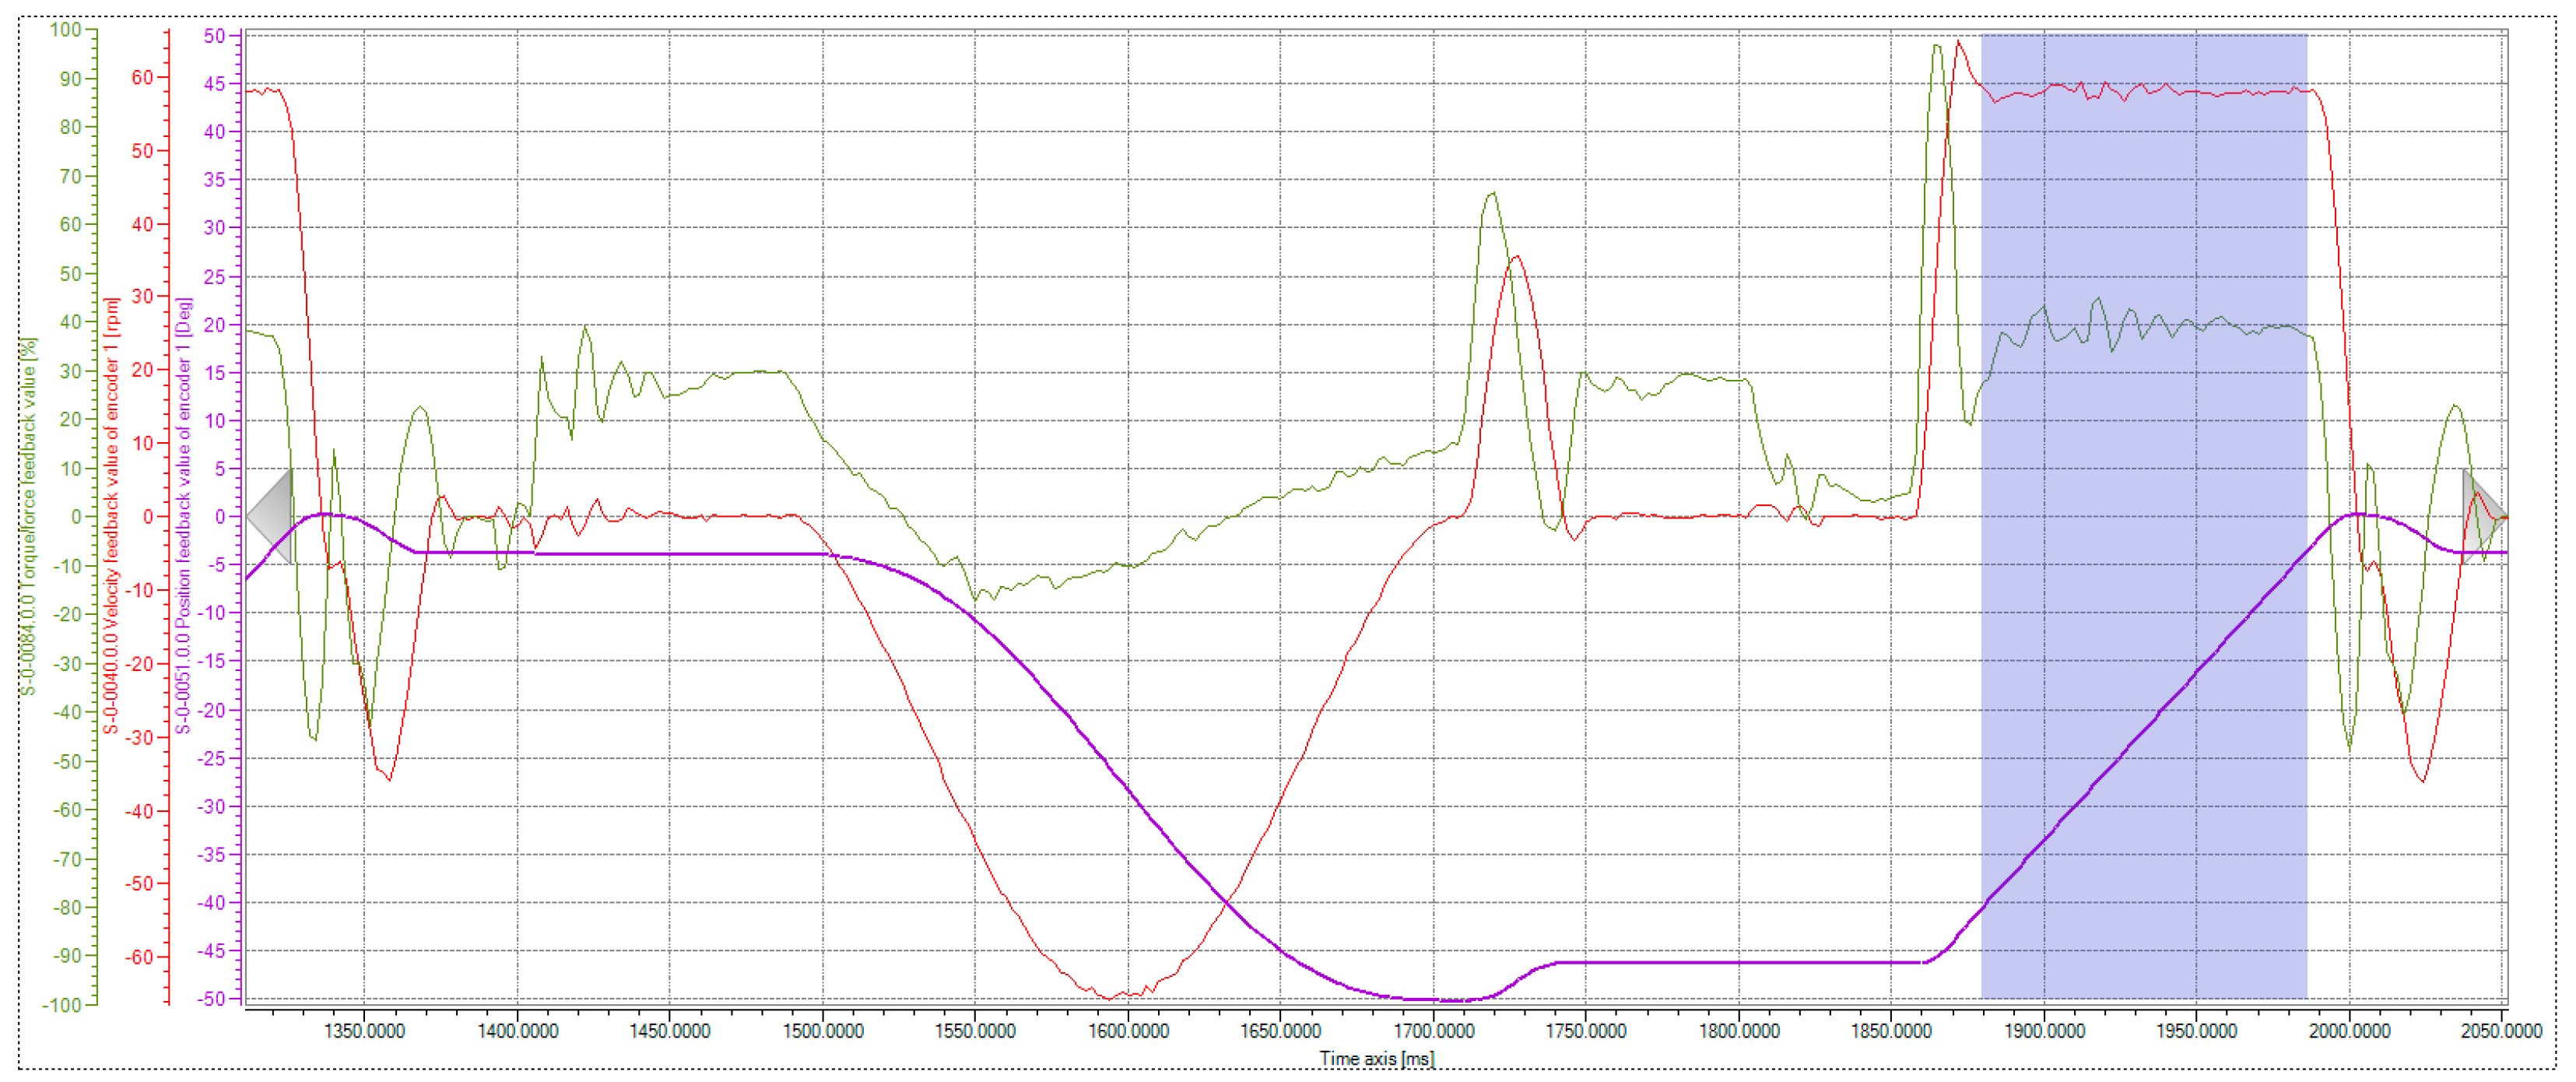Select the purple Position feedback axis label
This screenshot has height=1082, width=2576.
pos(184,516)
